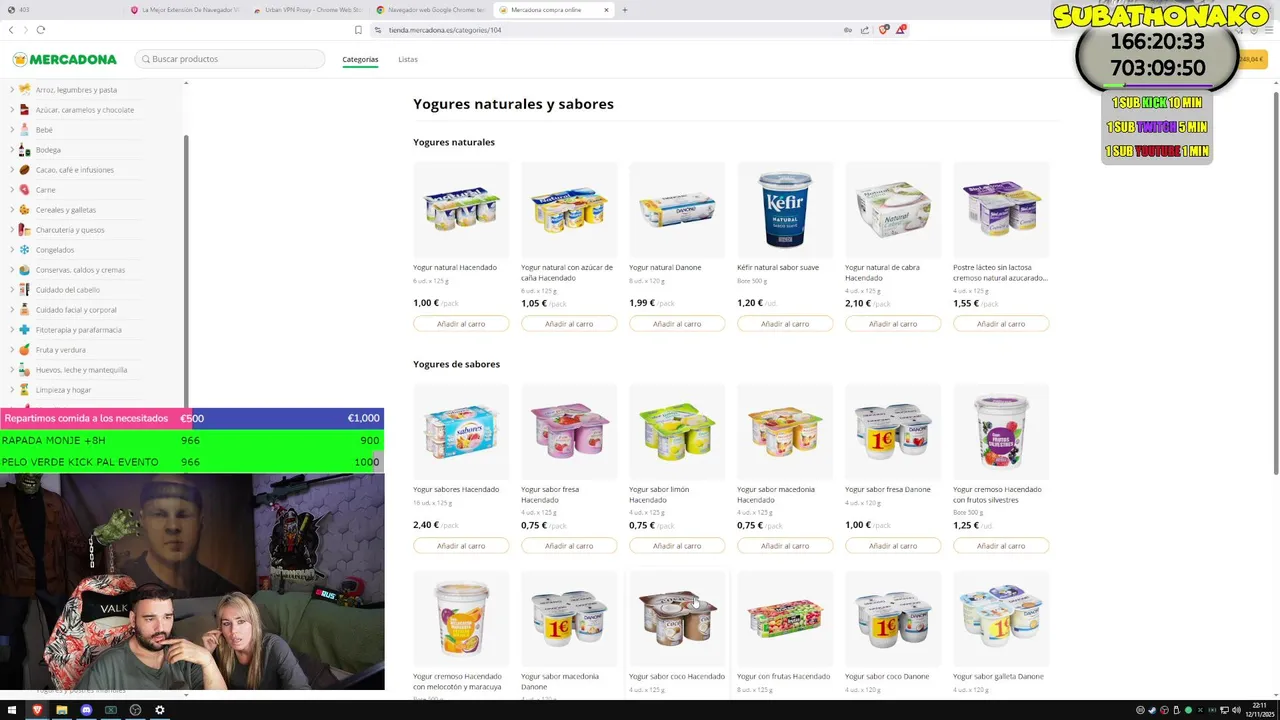Click the Bodega wine bottle icon

tap(24, 150)
